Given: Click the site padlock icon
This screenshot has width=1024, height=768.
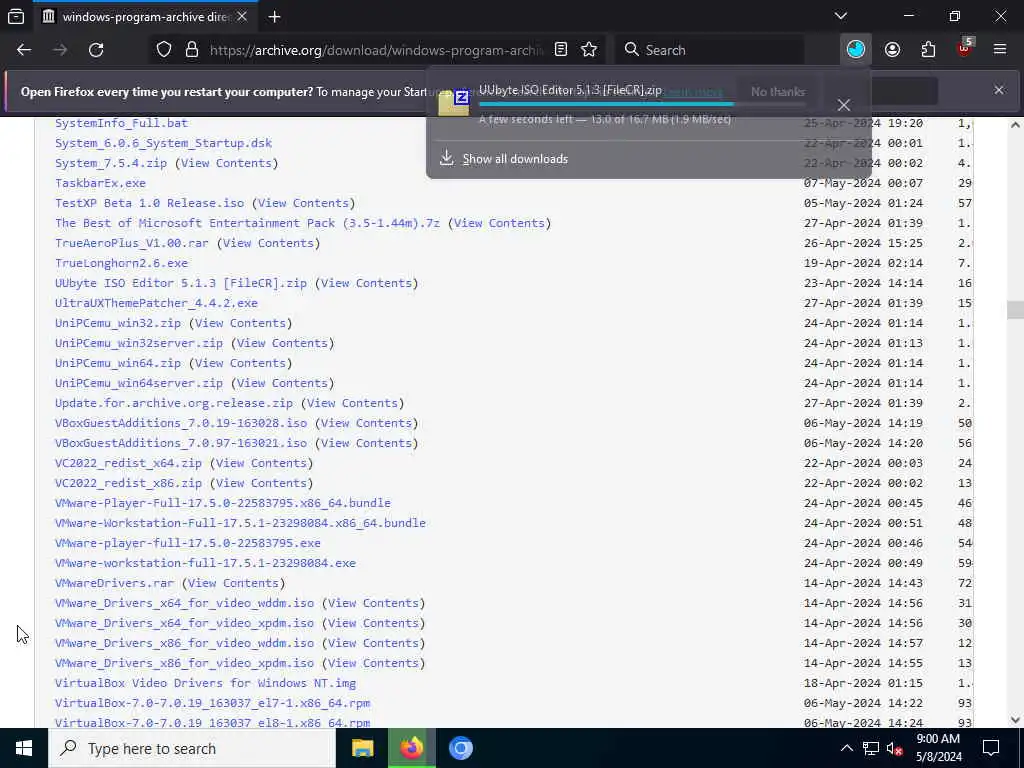Looking at the screenshot, I should (191, 50).
